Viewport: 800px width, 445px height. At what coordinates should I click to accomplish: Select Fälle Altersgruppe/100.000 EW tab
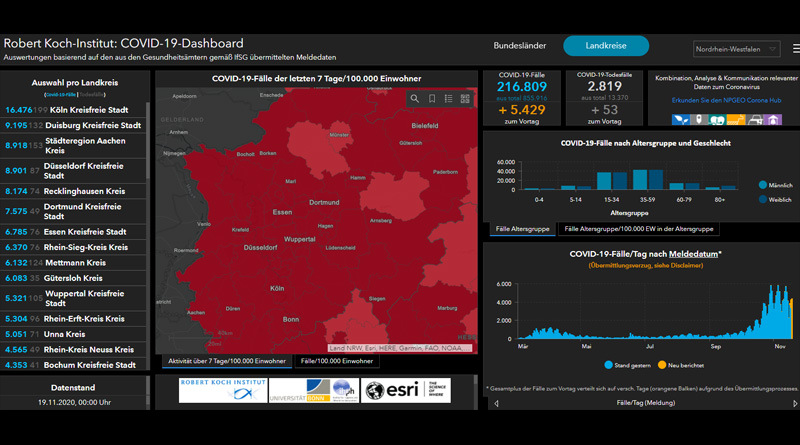coord(639,229)
